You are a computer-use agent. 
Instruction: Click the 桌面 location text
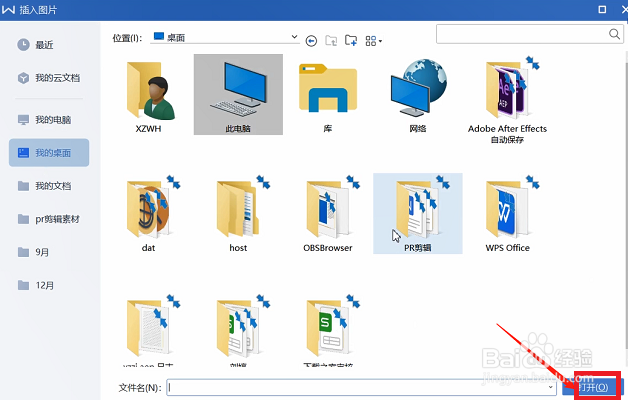(x=176, y=38)
